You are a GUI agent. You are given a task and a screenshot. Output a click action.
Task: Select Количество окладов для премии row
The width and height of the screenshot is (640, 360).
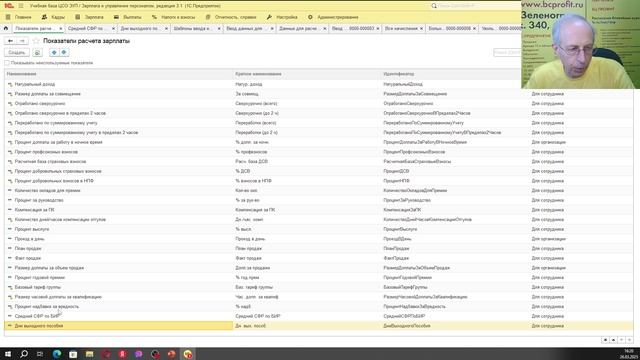[318, 191]
